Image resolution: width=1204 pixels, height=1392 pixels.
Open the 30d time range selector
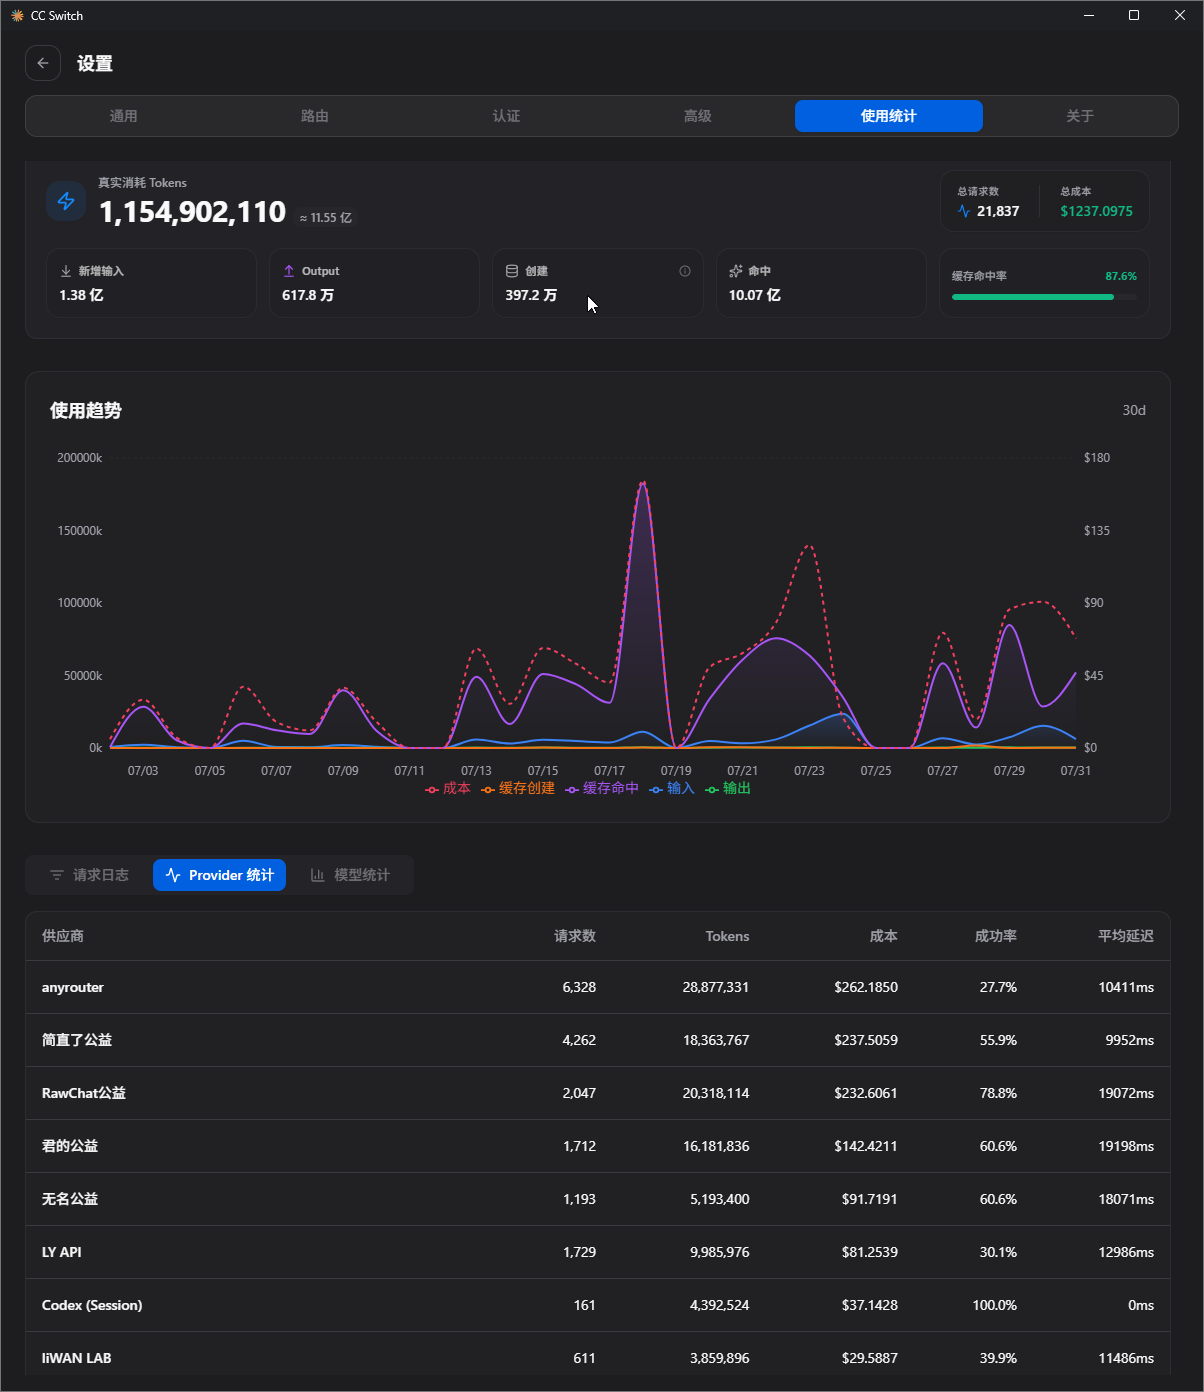point(1134,410)
